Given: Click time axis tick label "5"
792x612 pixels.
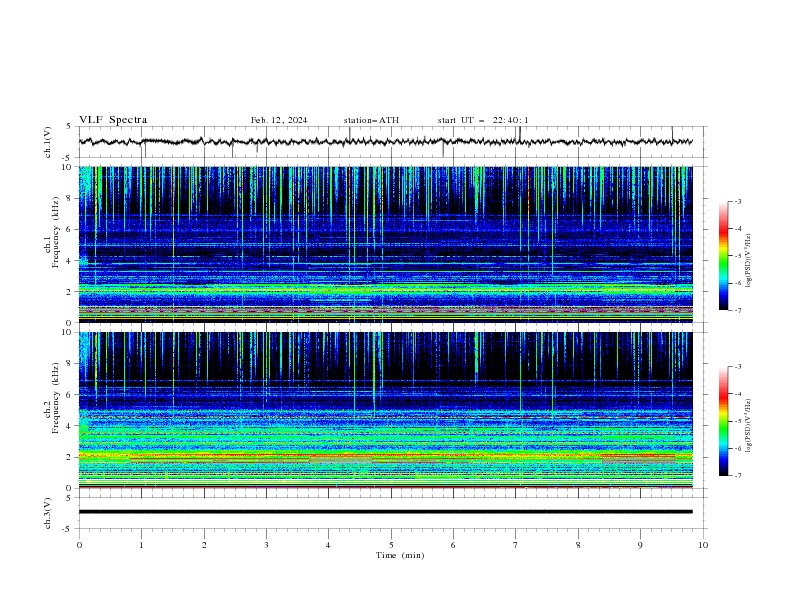Looking at the screenshot, I should pos(391,545).
